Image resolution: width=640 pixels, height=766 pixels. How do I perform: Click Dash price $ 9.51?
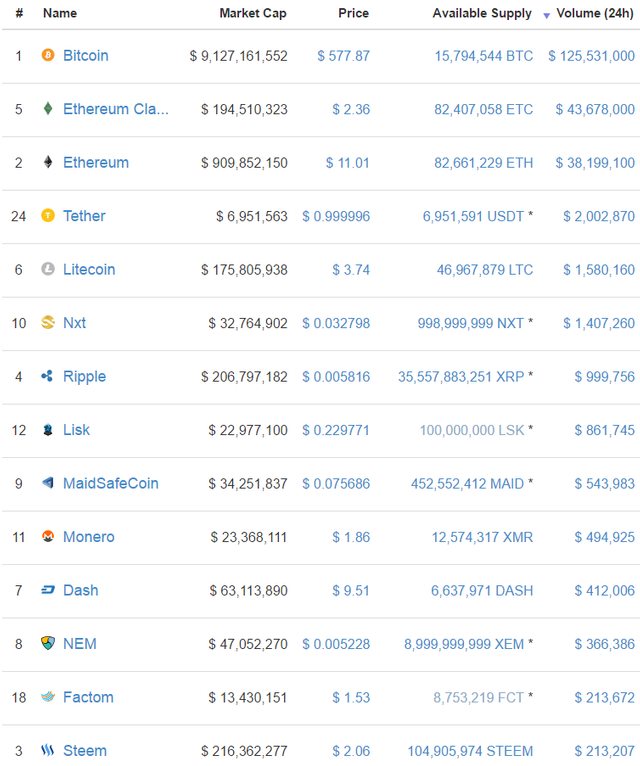pos(351,591)
